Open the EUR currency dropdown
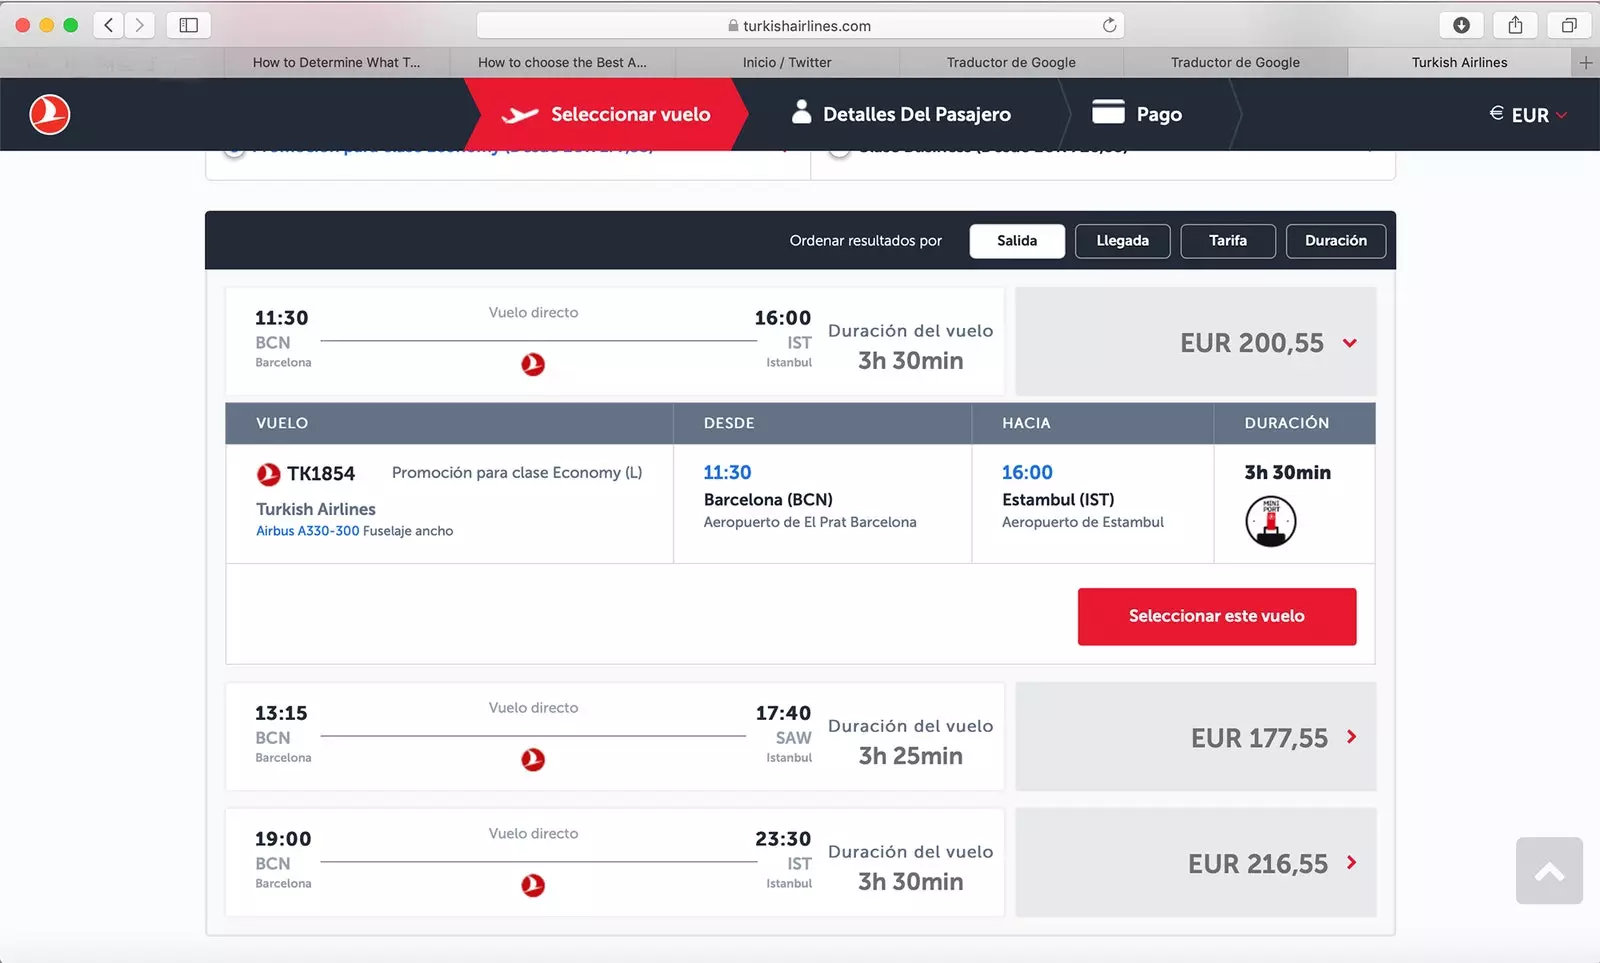Viewport: 1600px width, 963px height. 1528,115
